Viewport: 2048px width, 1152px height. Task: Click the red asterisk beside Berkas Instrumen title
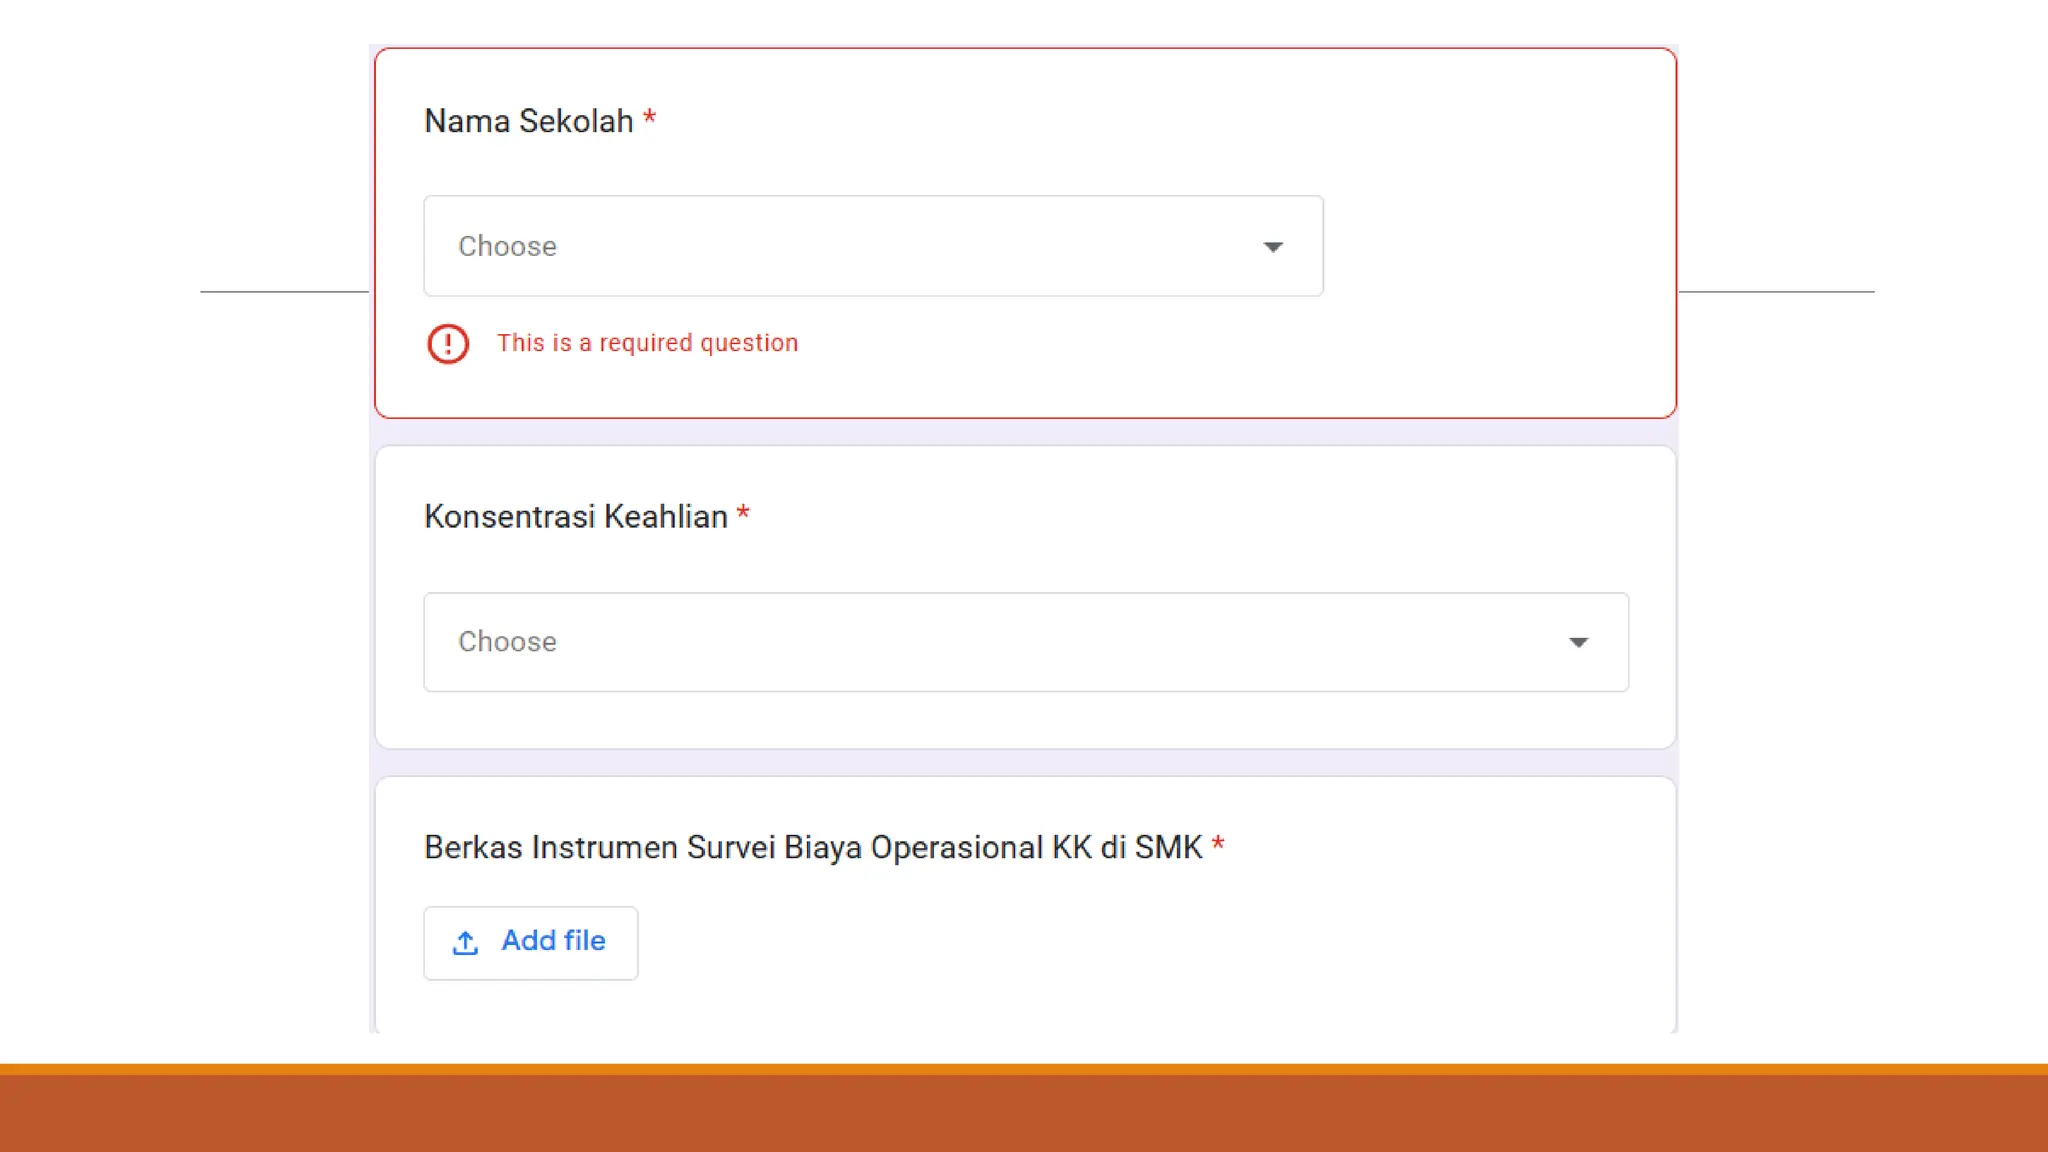pos(1217,845)
